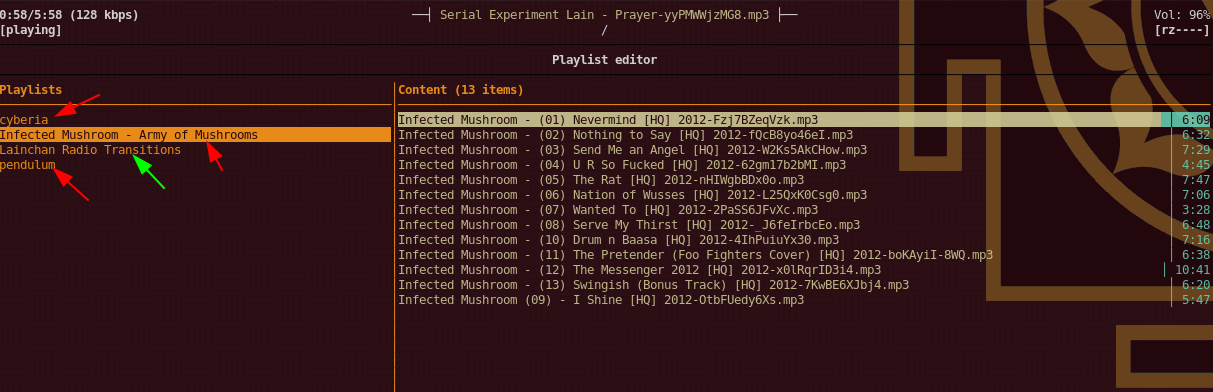Select track (07) Wanted To
The image size is (1213, 392).
[x=608, y=210]
